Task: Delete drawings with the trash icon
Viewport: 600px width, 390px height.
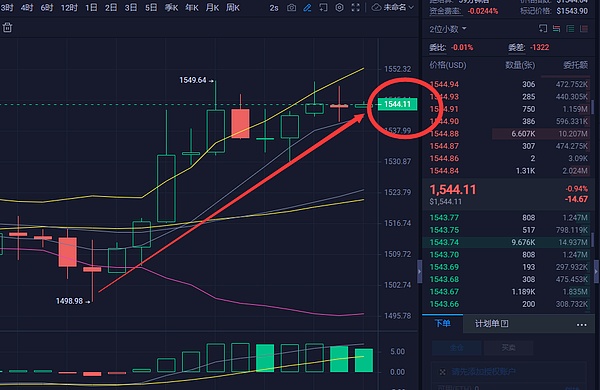Action: 7,28
